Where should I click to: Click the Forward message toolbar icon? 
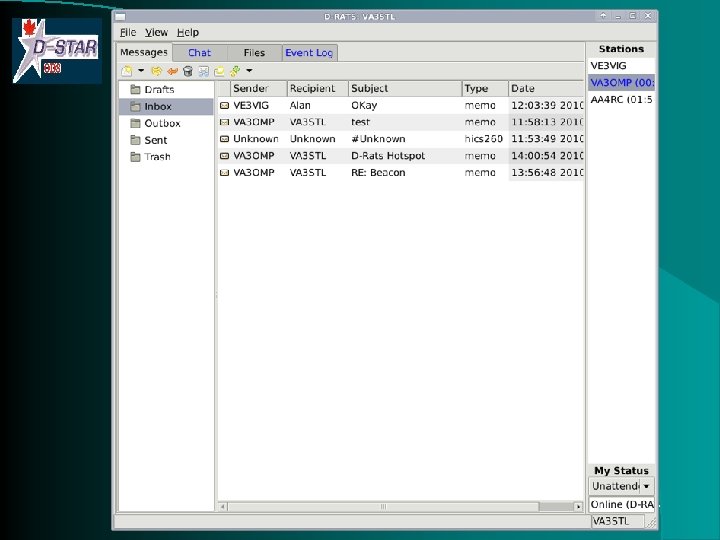tap(157, 71)
